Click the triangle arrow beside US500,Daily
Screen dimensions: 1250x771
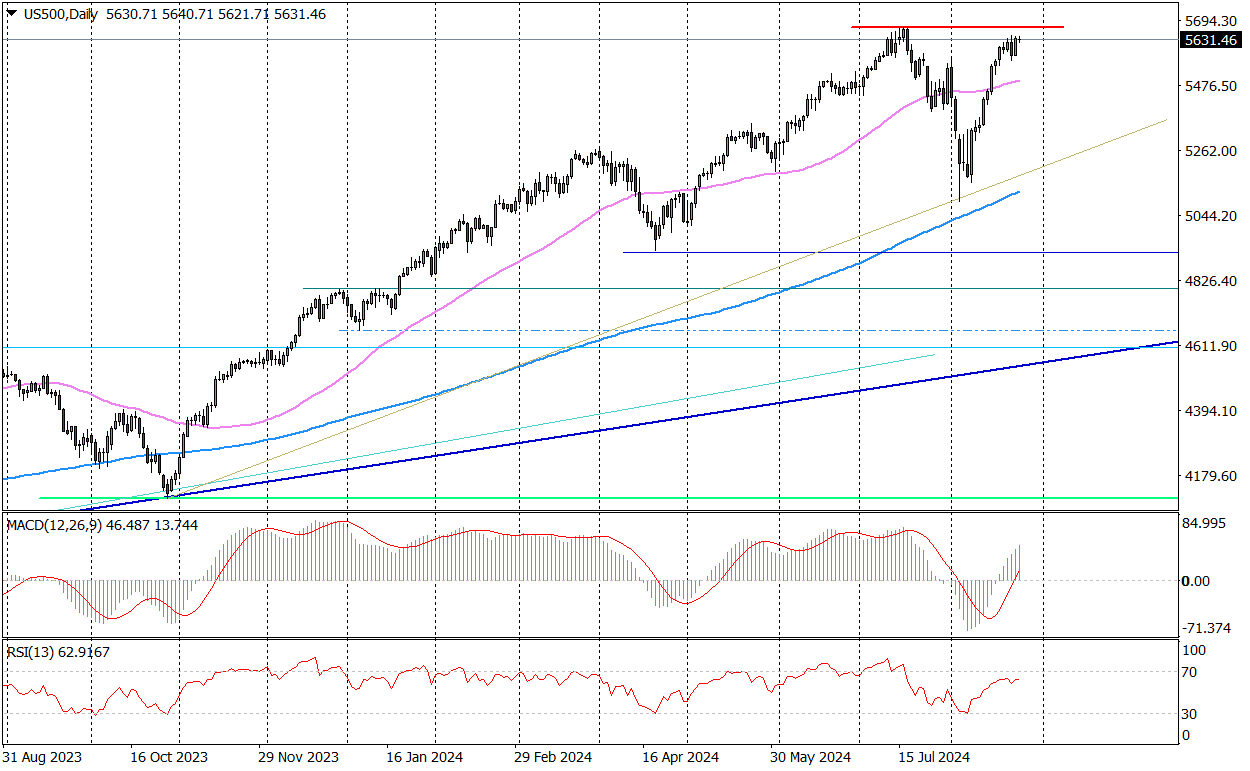click(x=11, y=14)
